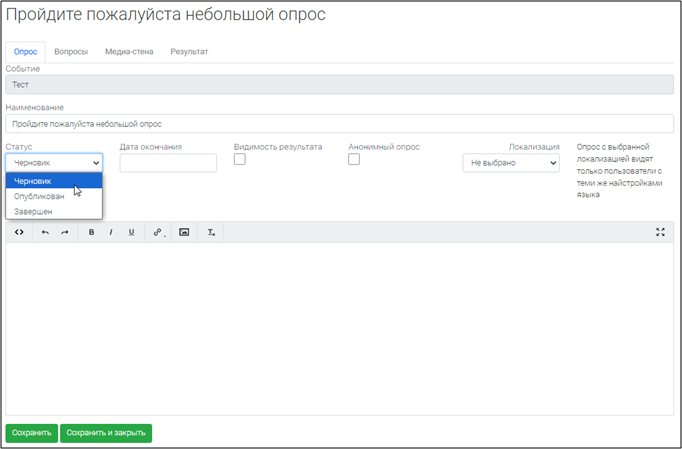Clear text formatting in editor
Image resolution: width=682 pixels, height=449 pixels.
click(x=211, y=232)
